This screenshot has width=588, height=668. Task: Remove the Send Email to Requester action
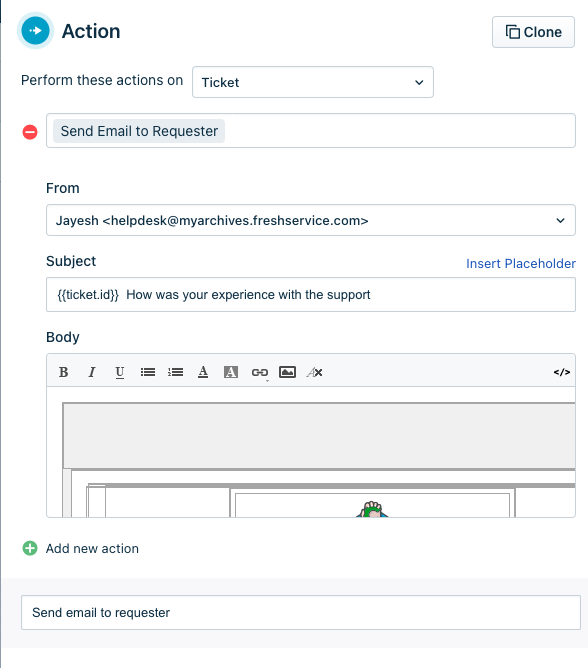(30, 132)
